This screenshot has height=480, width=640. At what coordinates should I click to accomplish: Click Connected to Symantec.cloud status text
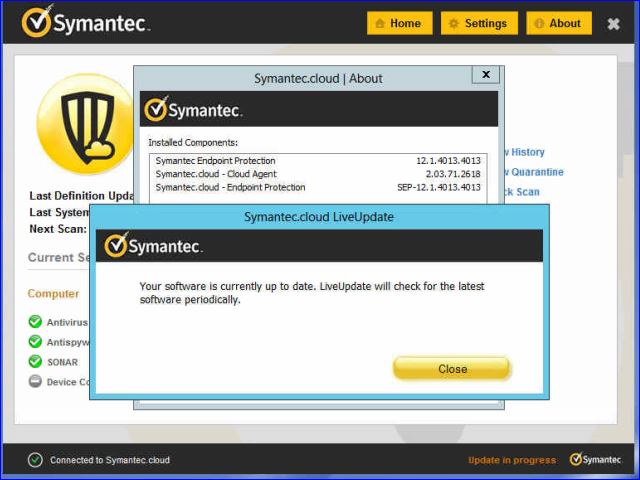110,460
